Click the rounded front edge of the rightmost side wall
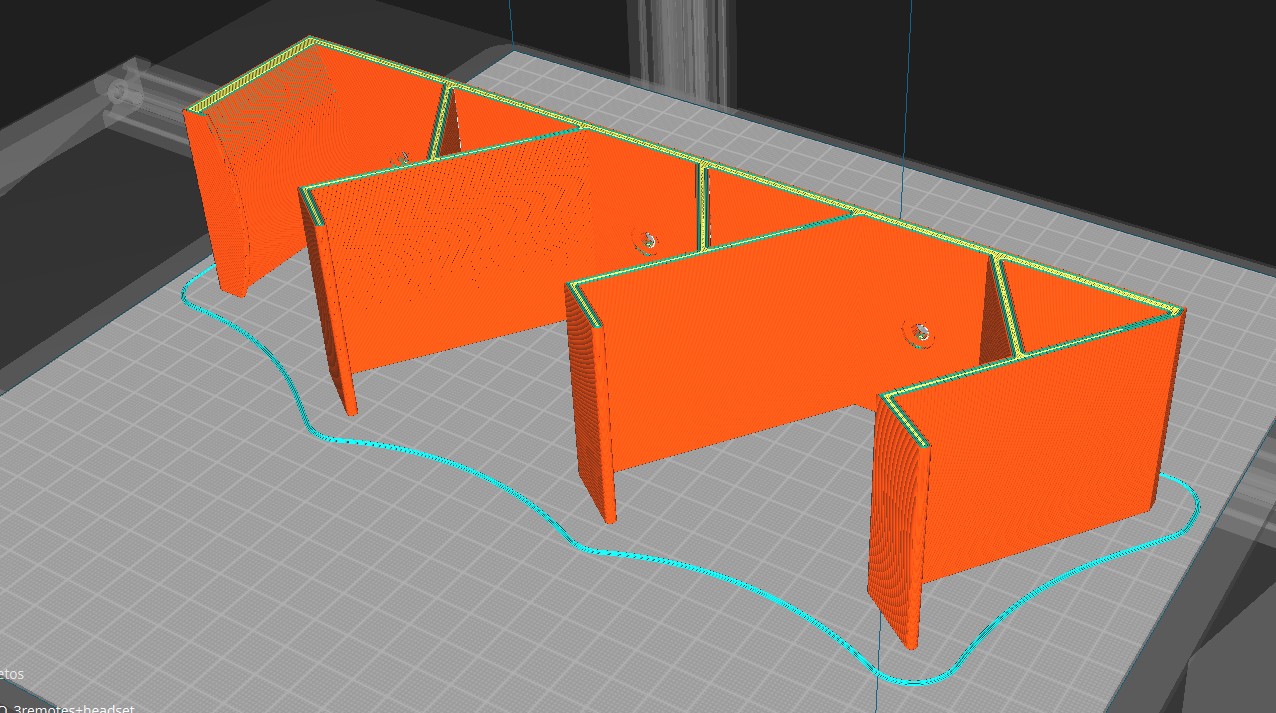Viewport: 1276px width, 713px height. [x=893, y=520]
